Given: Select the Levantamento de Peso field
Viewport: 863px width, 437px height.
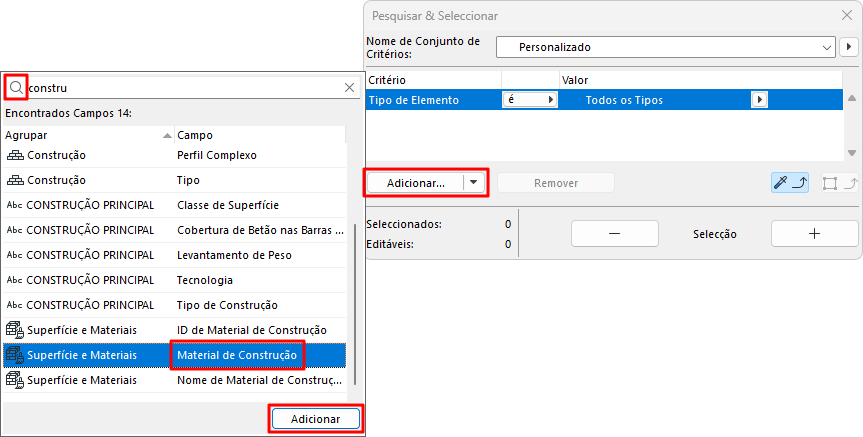Looking at the screenshot, I should click(x=234, y=255).
